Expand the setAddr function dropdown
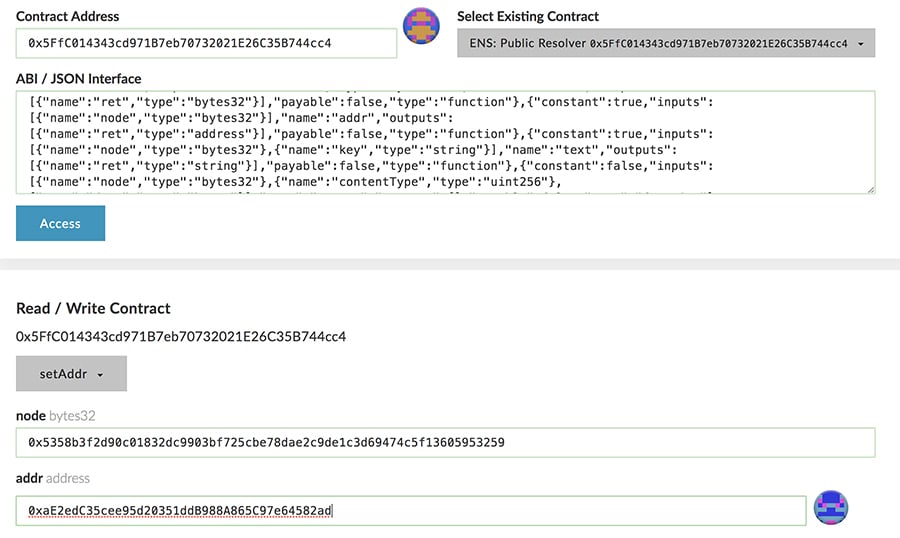Image resolution: width=900 pixels, height=538 pixels. [70, 374]
